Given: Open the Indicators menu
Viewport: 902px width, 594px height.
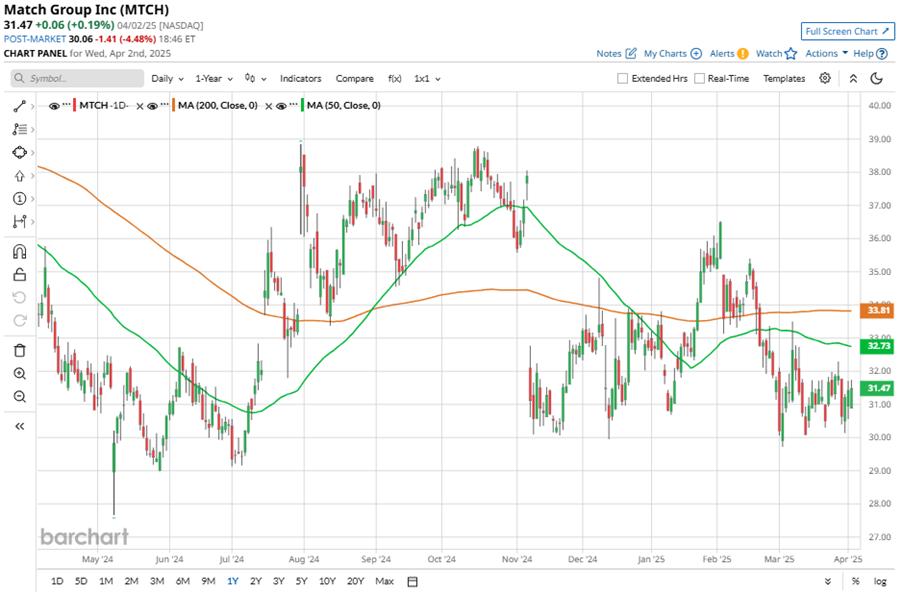Looking at the screenshot, I should click(301, 78).
